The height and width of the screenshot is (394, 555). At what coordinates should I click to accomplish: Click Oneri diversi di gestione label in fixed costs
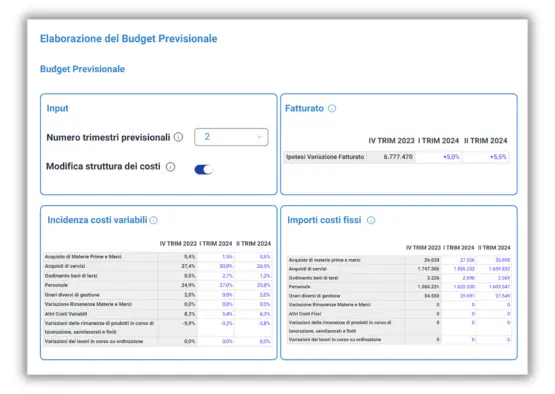(x=314, y=296)
